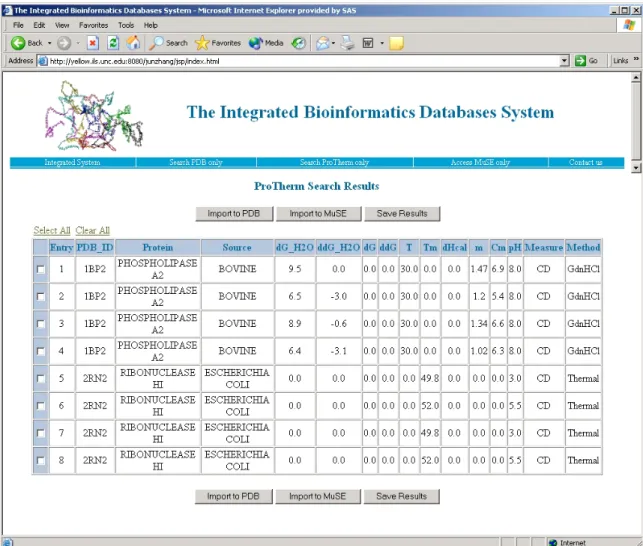Viewport: 643px width, 546px height.
Task: Check the checkbox for entry 5
Action: tap(41, 379)
